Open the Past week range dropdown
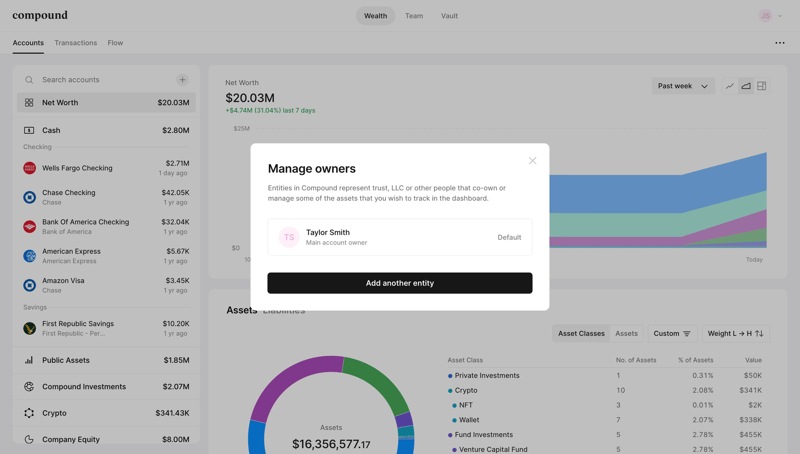The width and height of the screenshot is (800, 454). click(x=683, y=86)
